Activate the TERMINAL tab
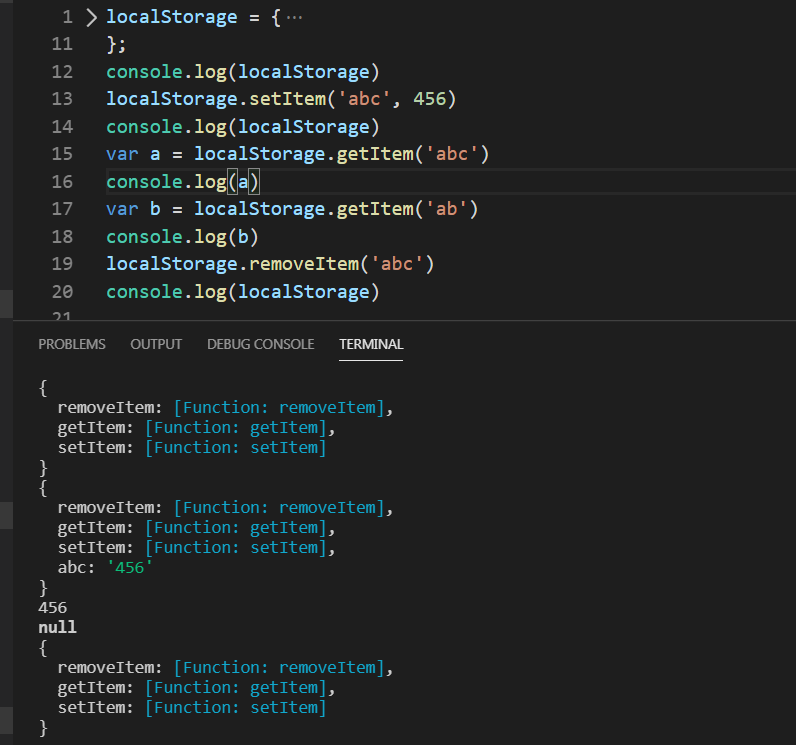796x745 pixels. [371, 344]
